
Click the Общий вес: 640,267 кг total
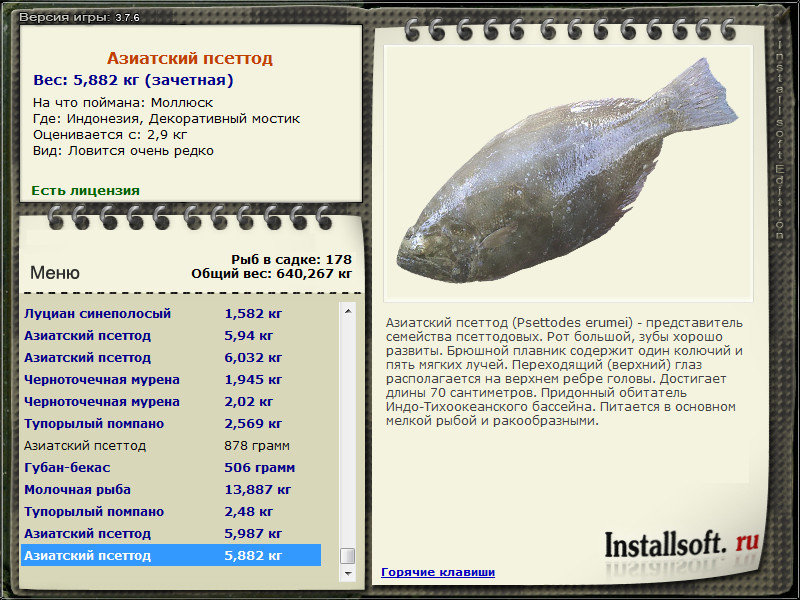click(x=271, y=274)
